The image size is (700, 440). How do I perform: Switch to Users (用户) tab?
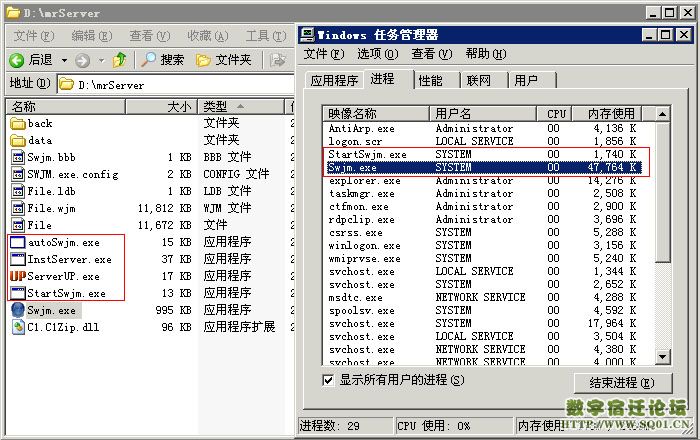tap(532, 80)
